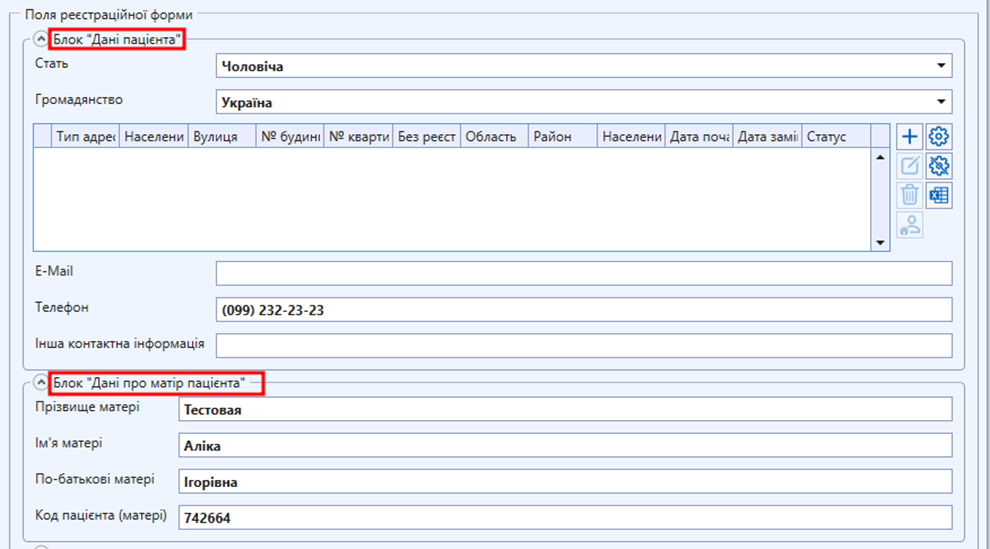Add a new address row with plus icon
The width and height of the screenshot is (990, 549).
coord(909,136)
